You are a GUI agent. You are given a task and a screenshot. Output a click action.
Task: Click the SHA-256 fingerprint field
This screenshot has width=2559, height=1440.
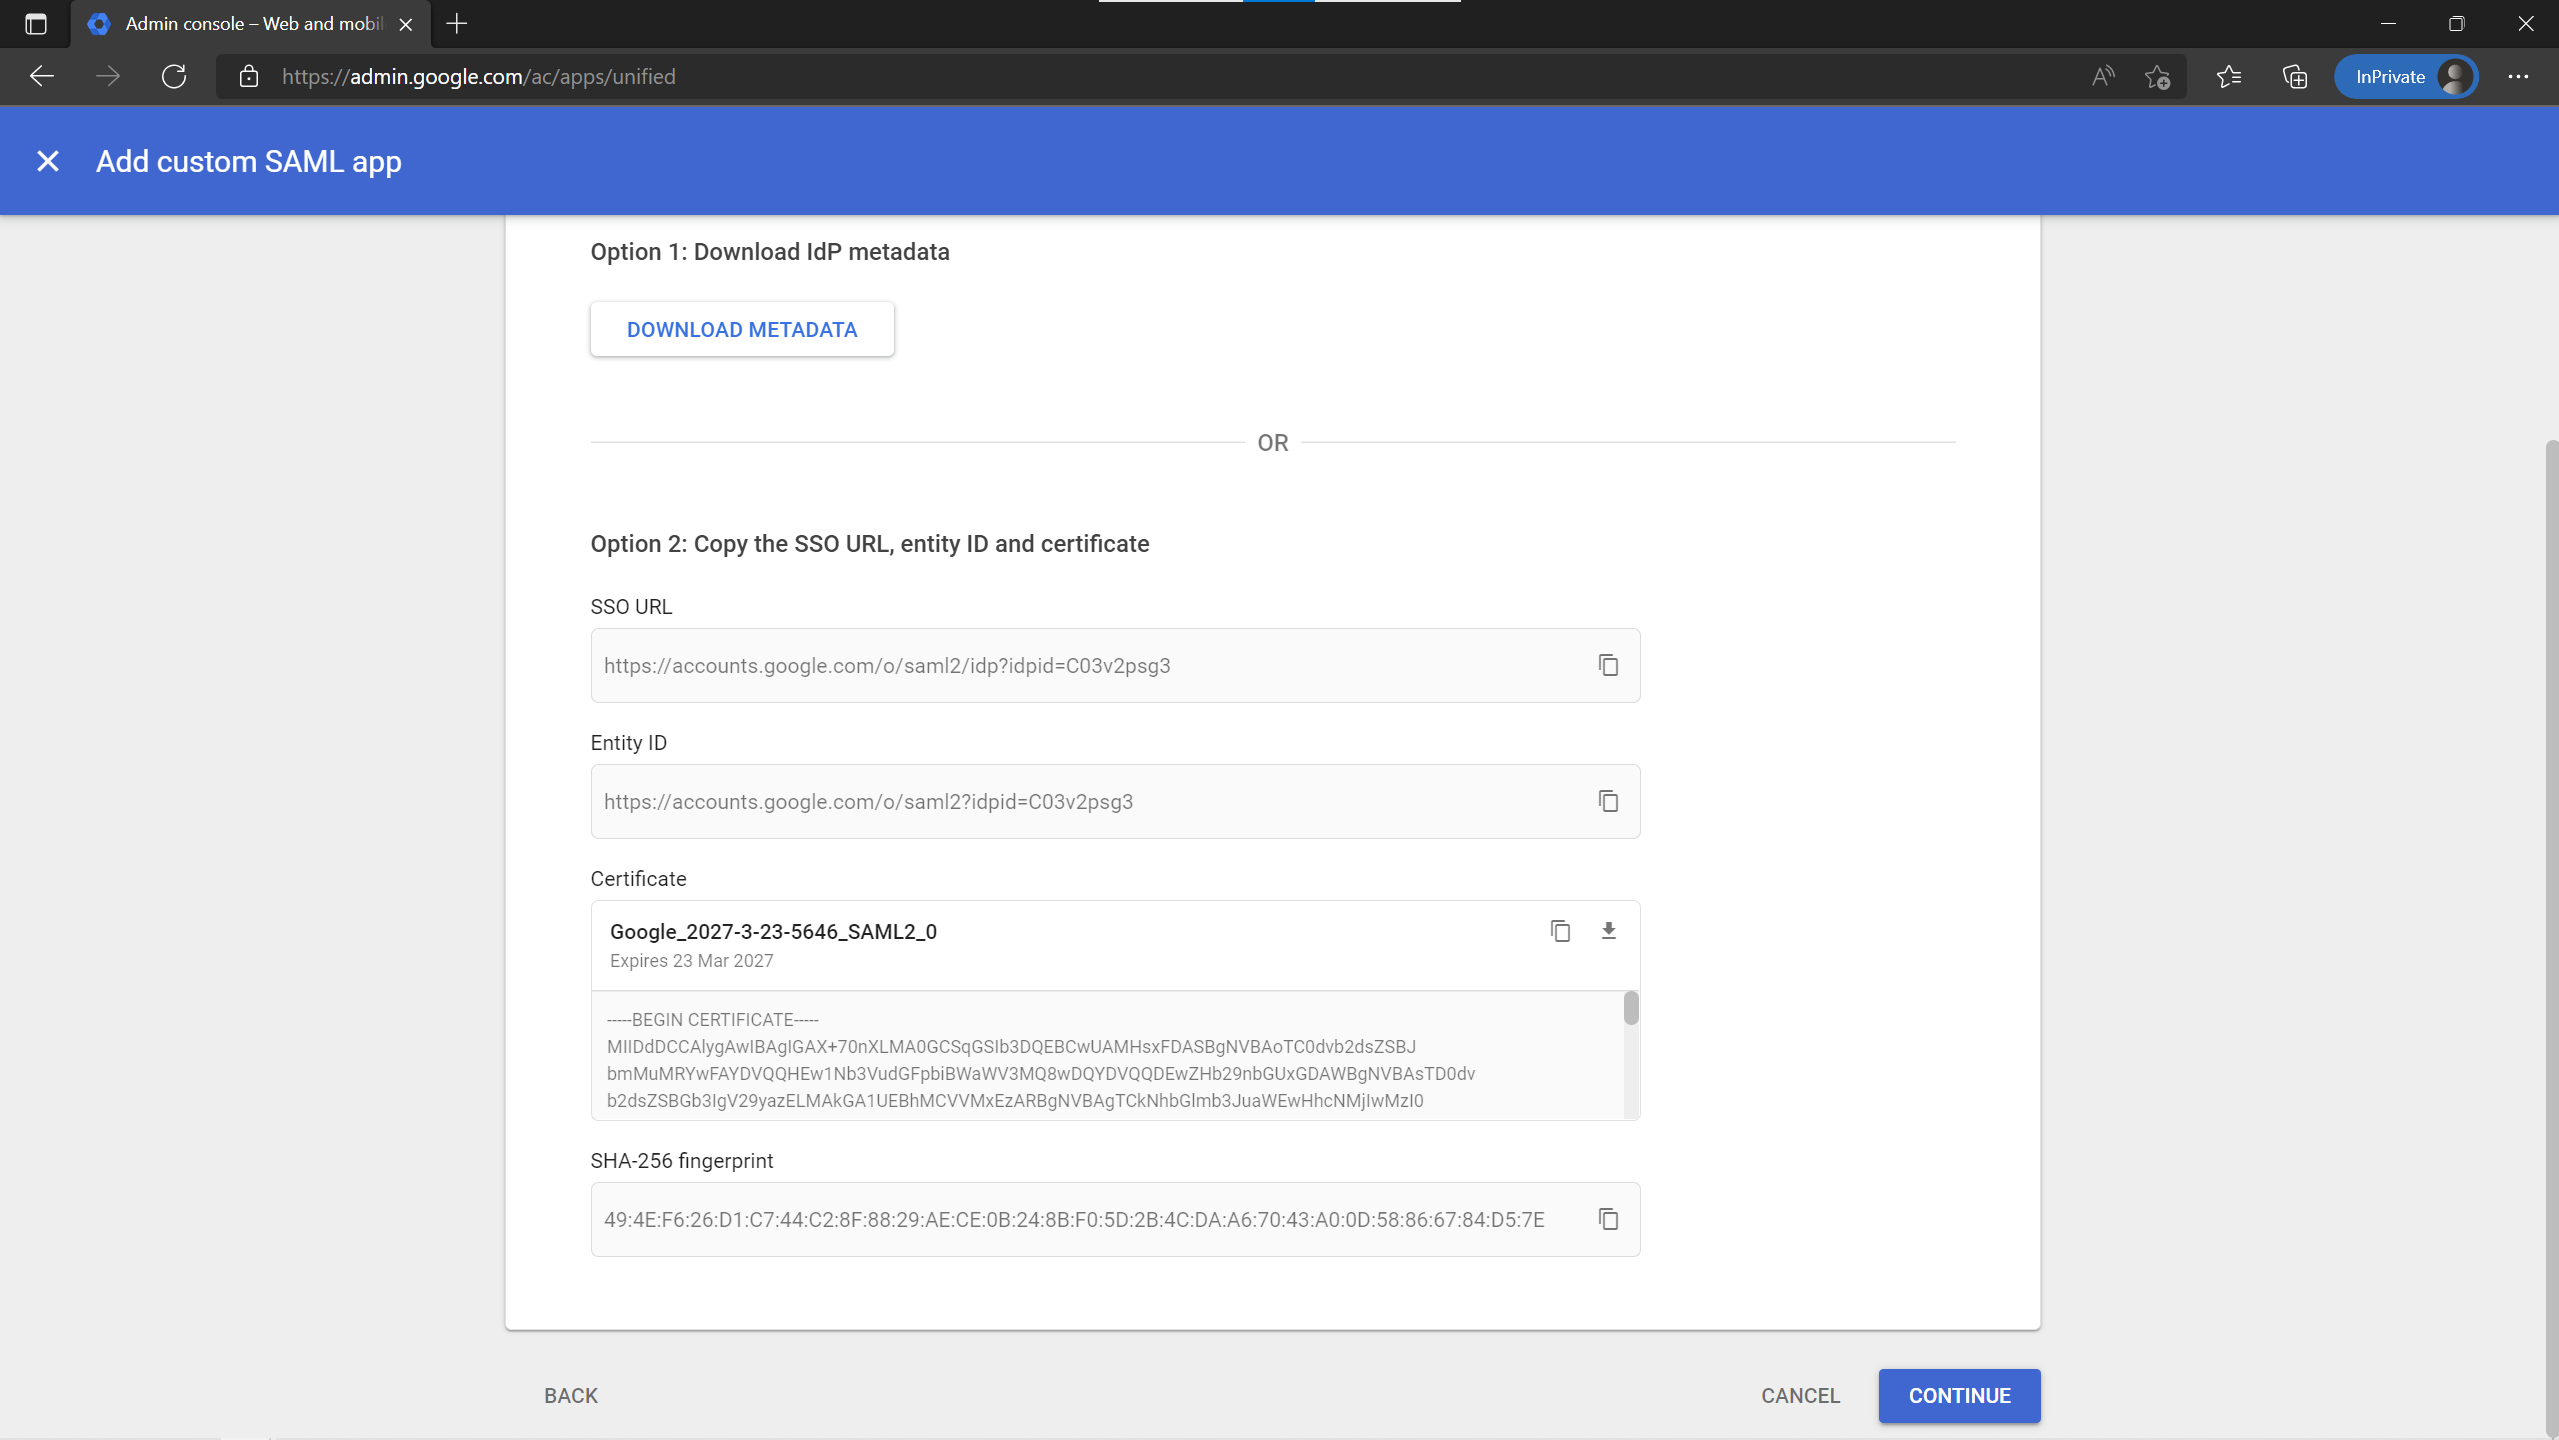point(1115,1219)
